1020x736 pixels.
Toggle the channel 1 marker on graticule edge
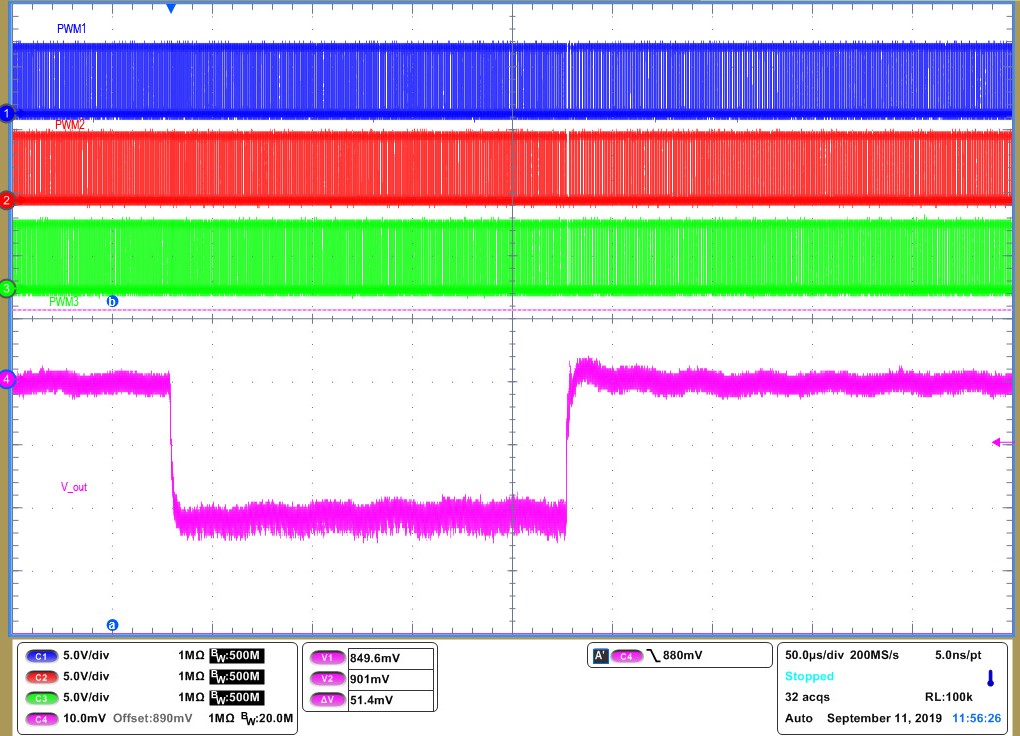(x=6, y=114)
